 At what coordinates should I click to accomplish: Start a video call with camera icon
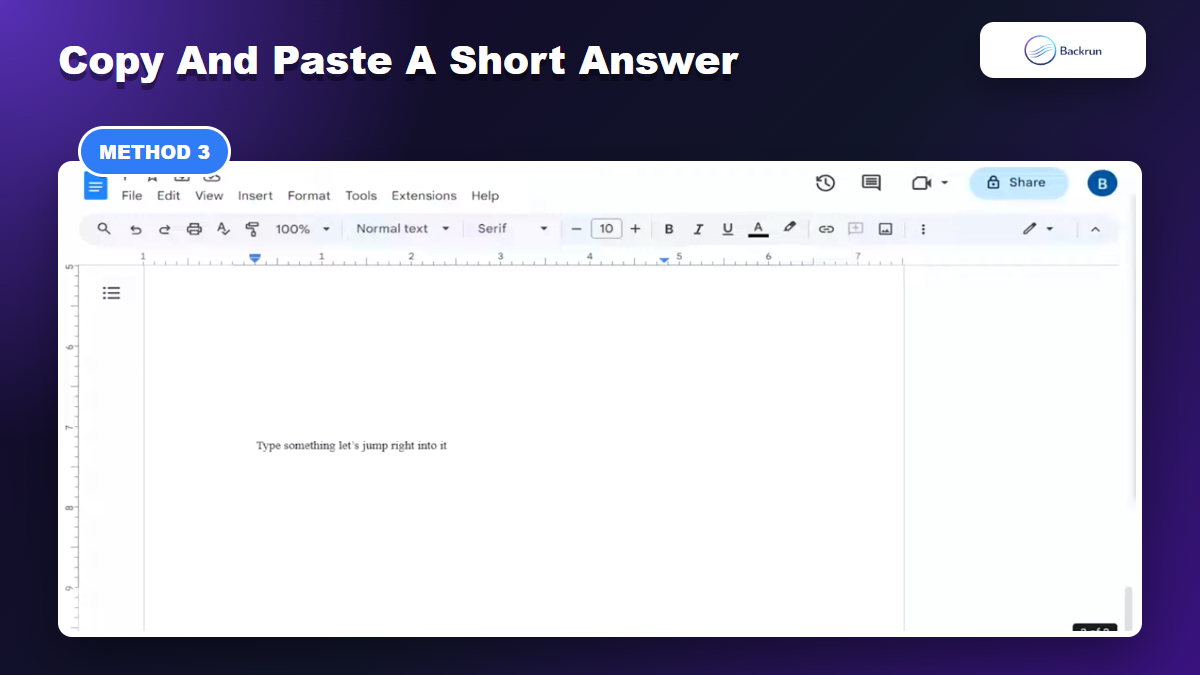pyautogui.click(x=921, y=183)
